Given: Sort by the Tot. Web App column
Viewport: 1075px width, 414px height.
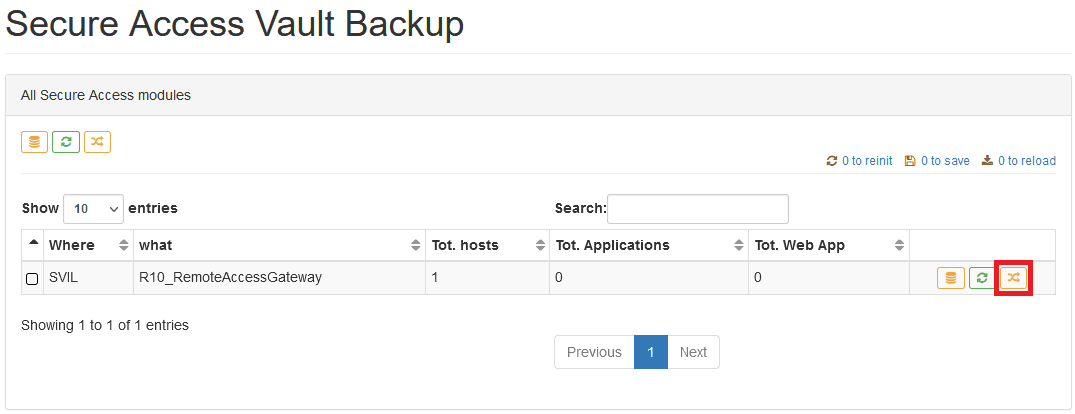Looking at the screenshot, I should (x=829, y=245).
